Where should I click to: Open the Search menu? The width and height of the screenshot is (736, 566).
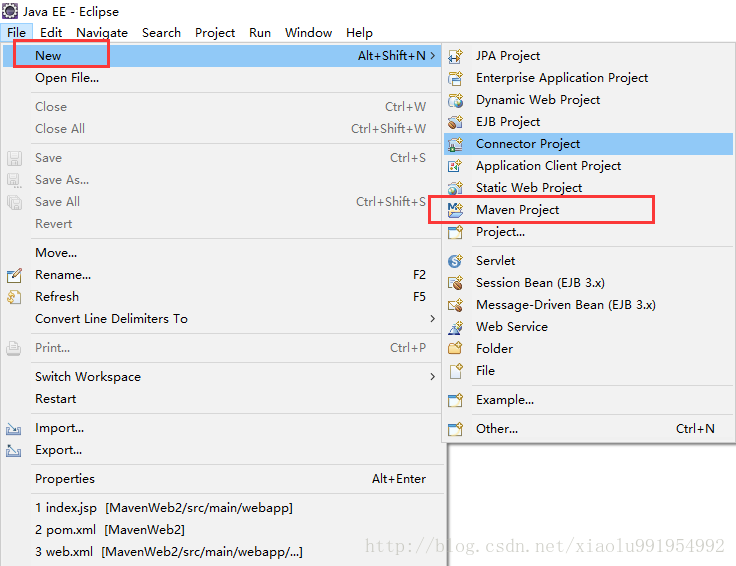pos(161,33)
